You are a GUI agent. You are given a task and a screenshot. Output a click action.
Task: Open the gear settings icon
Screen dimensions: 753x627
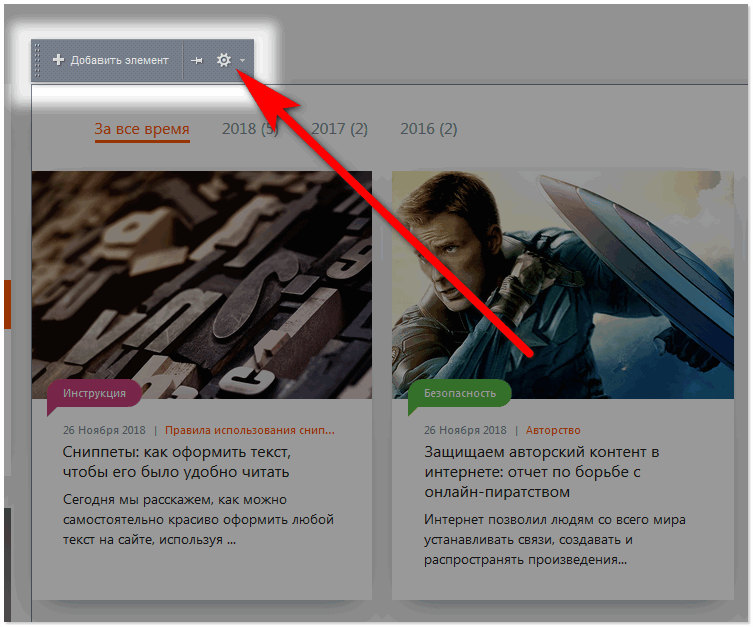tap(224, 60)
